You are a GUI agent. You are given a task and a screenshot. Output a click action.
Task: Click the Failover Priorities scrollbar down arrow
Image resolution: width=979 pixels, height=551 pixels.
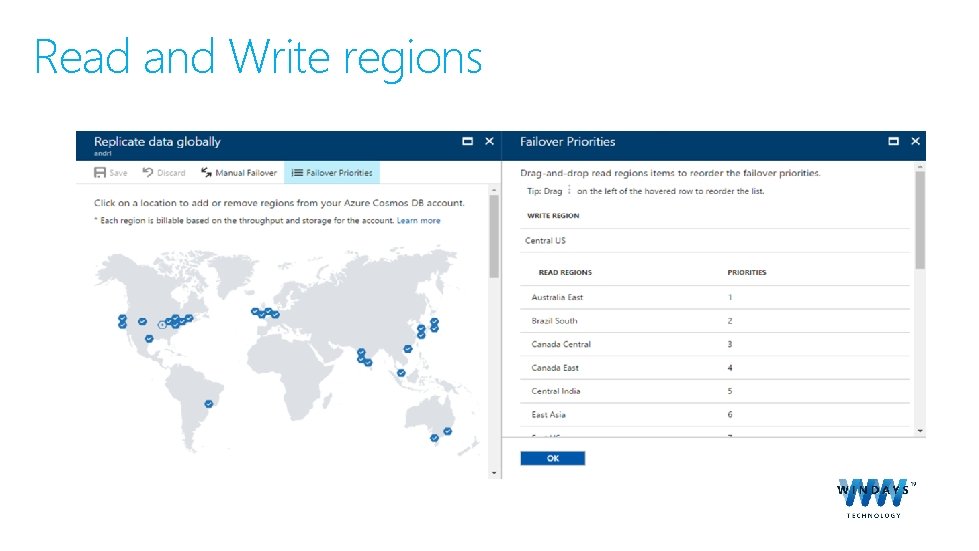click(x=920, y=431)
